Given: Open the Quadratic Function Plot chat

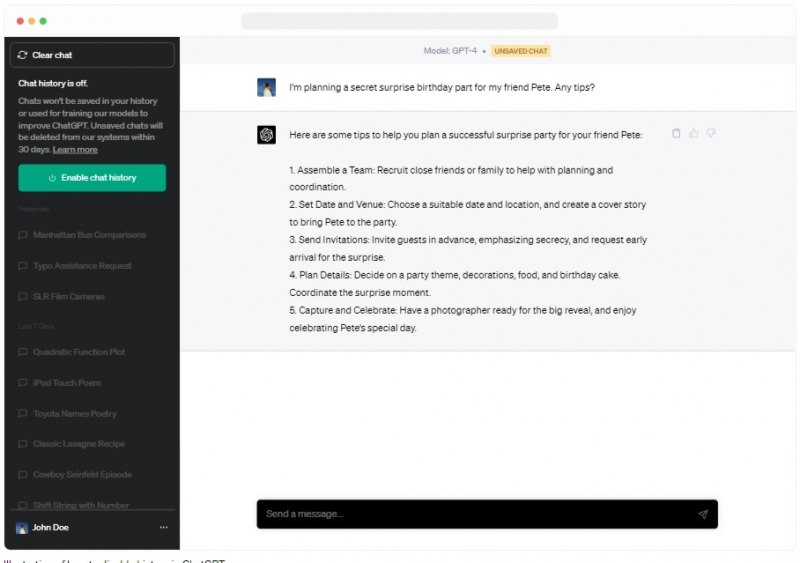Looking at the screenshot, I should click(x=79, y=352).
